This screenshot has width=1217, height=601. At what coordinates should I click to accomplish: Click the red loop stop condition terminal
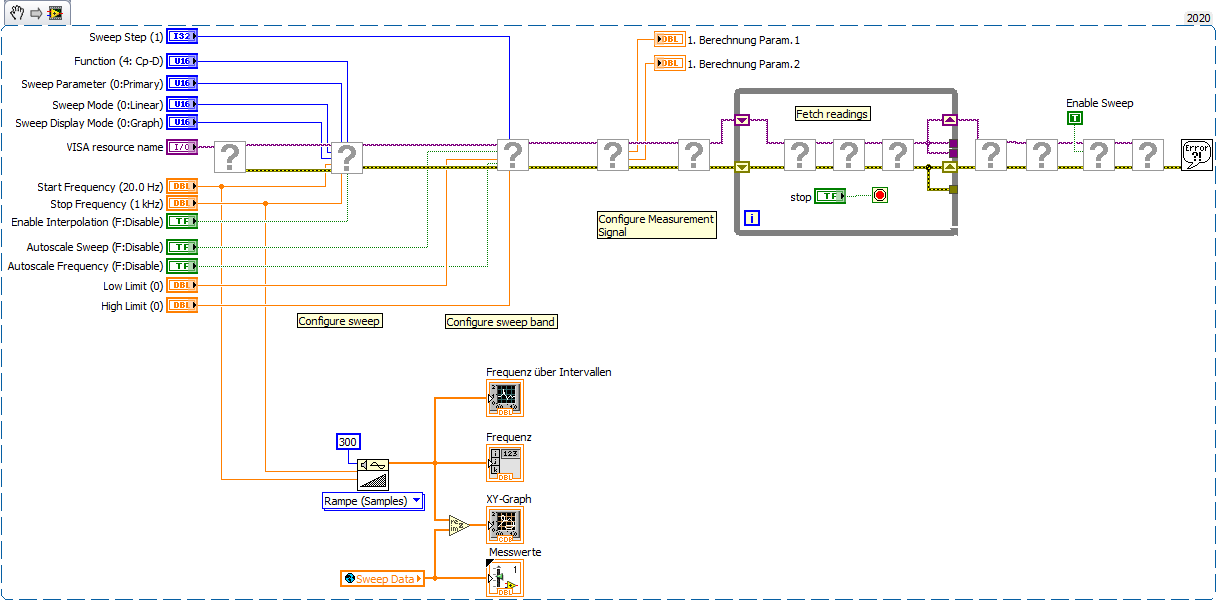[x=880, y=196]
